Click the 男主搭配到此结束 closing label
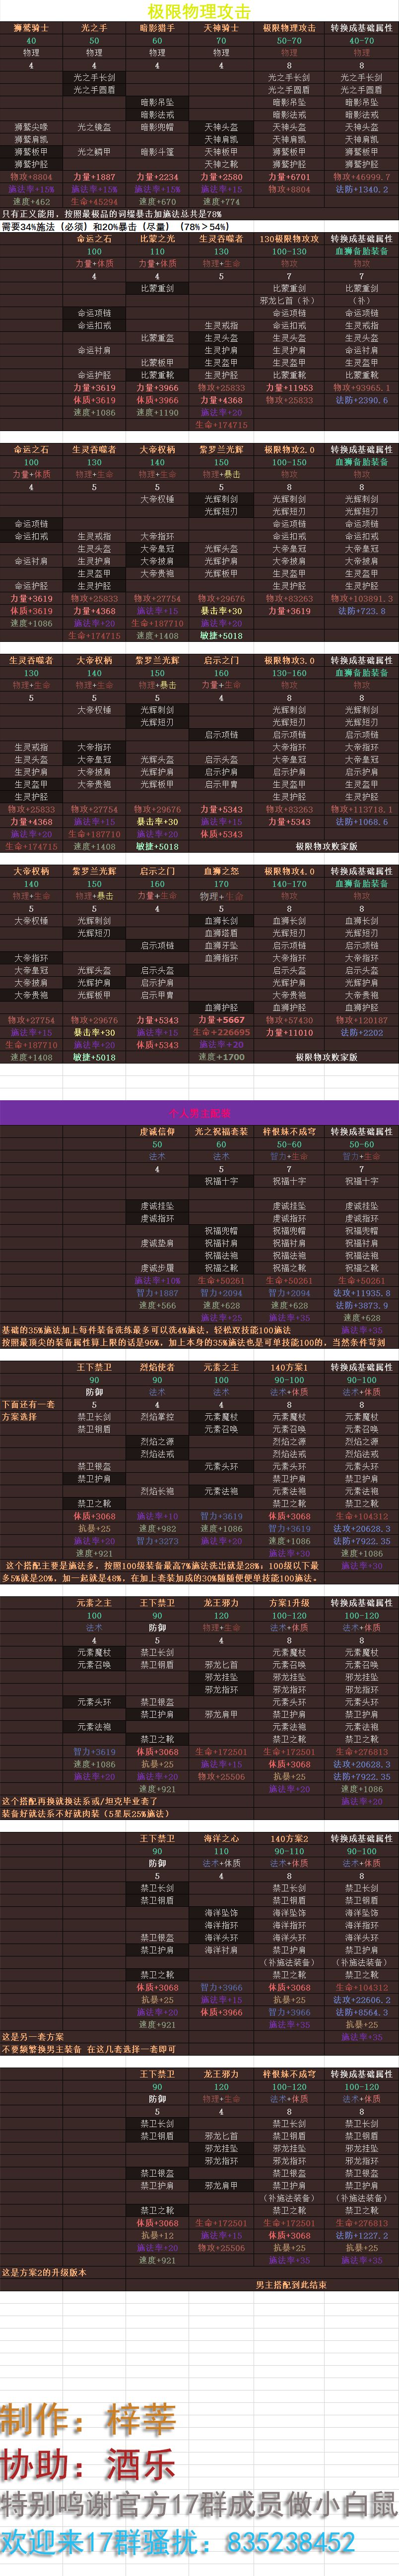The height and width of the screenshot is (2576, 399). tap(291, 2285)
